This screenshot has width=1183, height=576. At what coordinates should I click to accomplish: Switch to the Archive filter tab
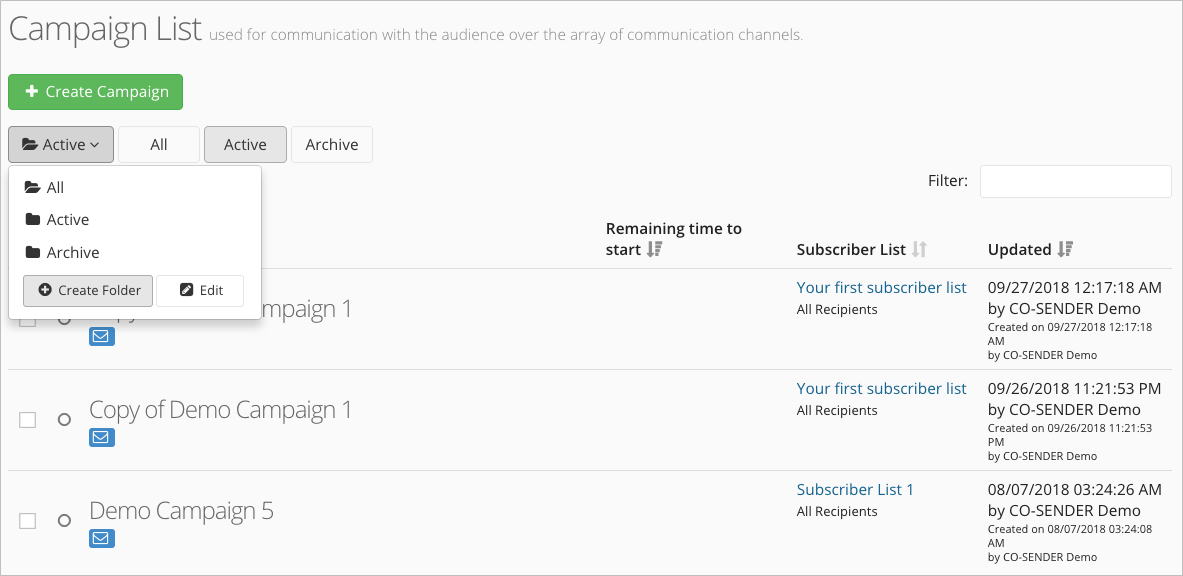(x=332, y=144)
